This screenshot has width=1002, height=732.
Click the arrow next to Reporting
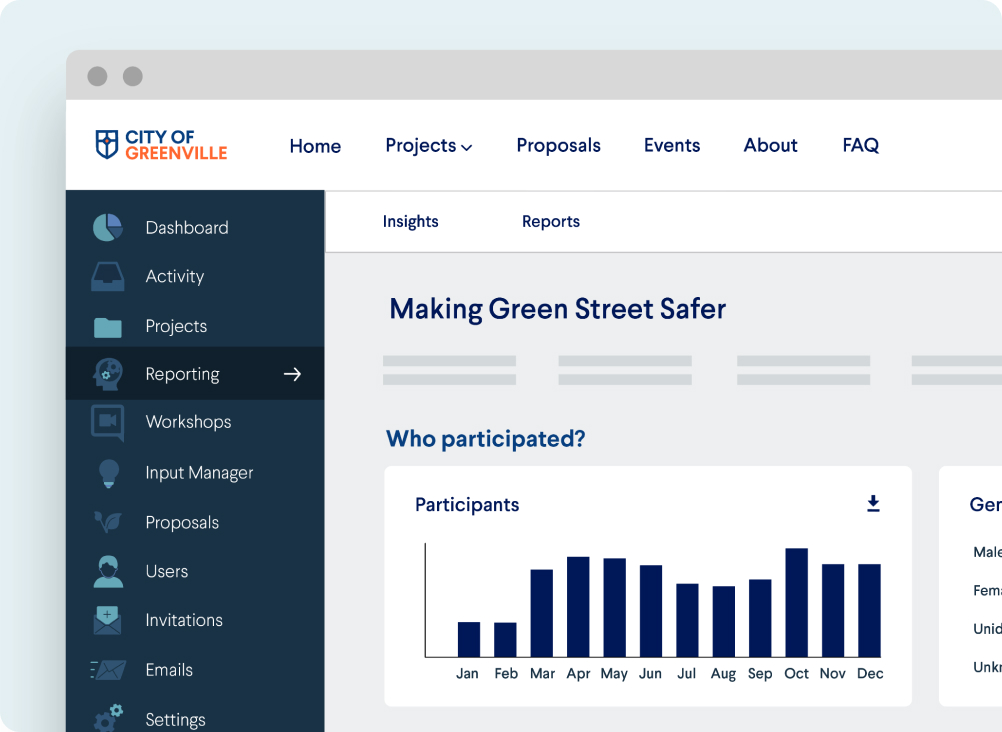click(x=292, y=374)
